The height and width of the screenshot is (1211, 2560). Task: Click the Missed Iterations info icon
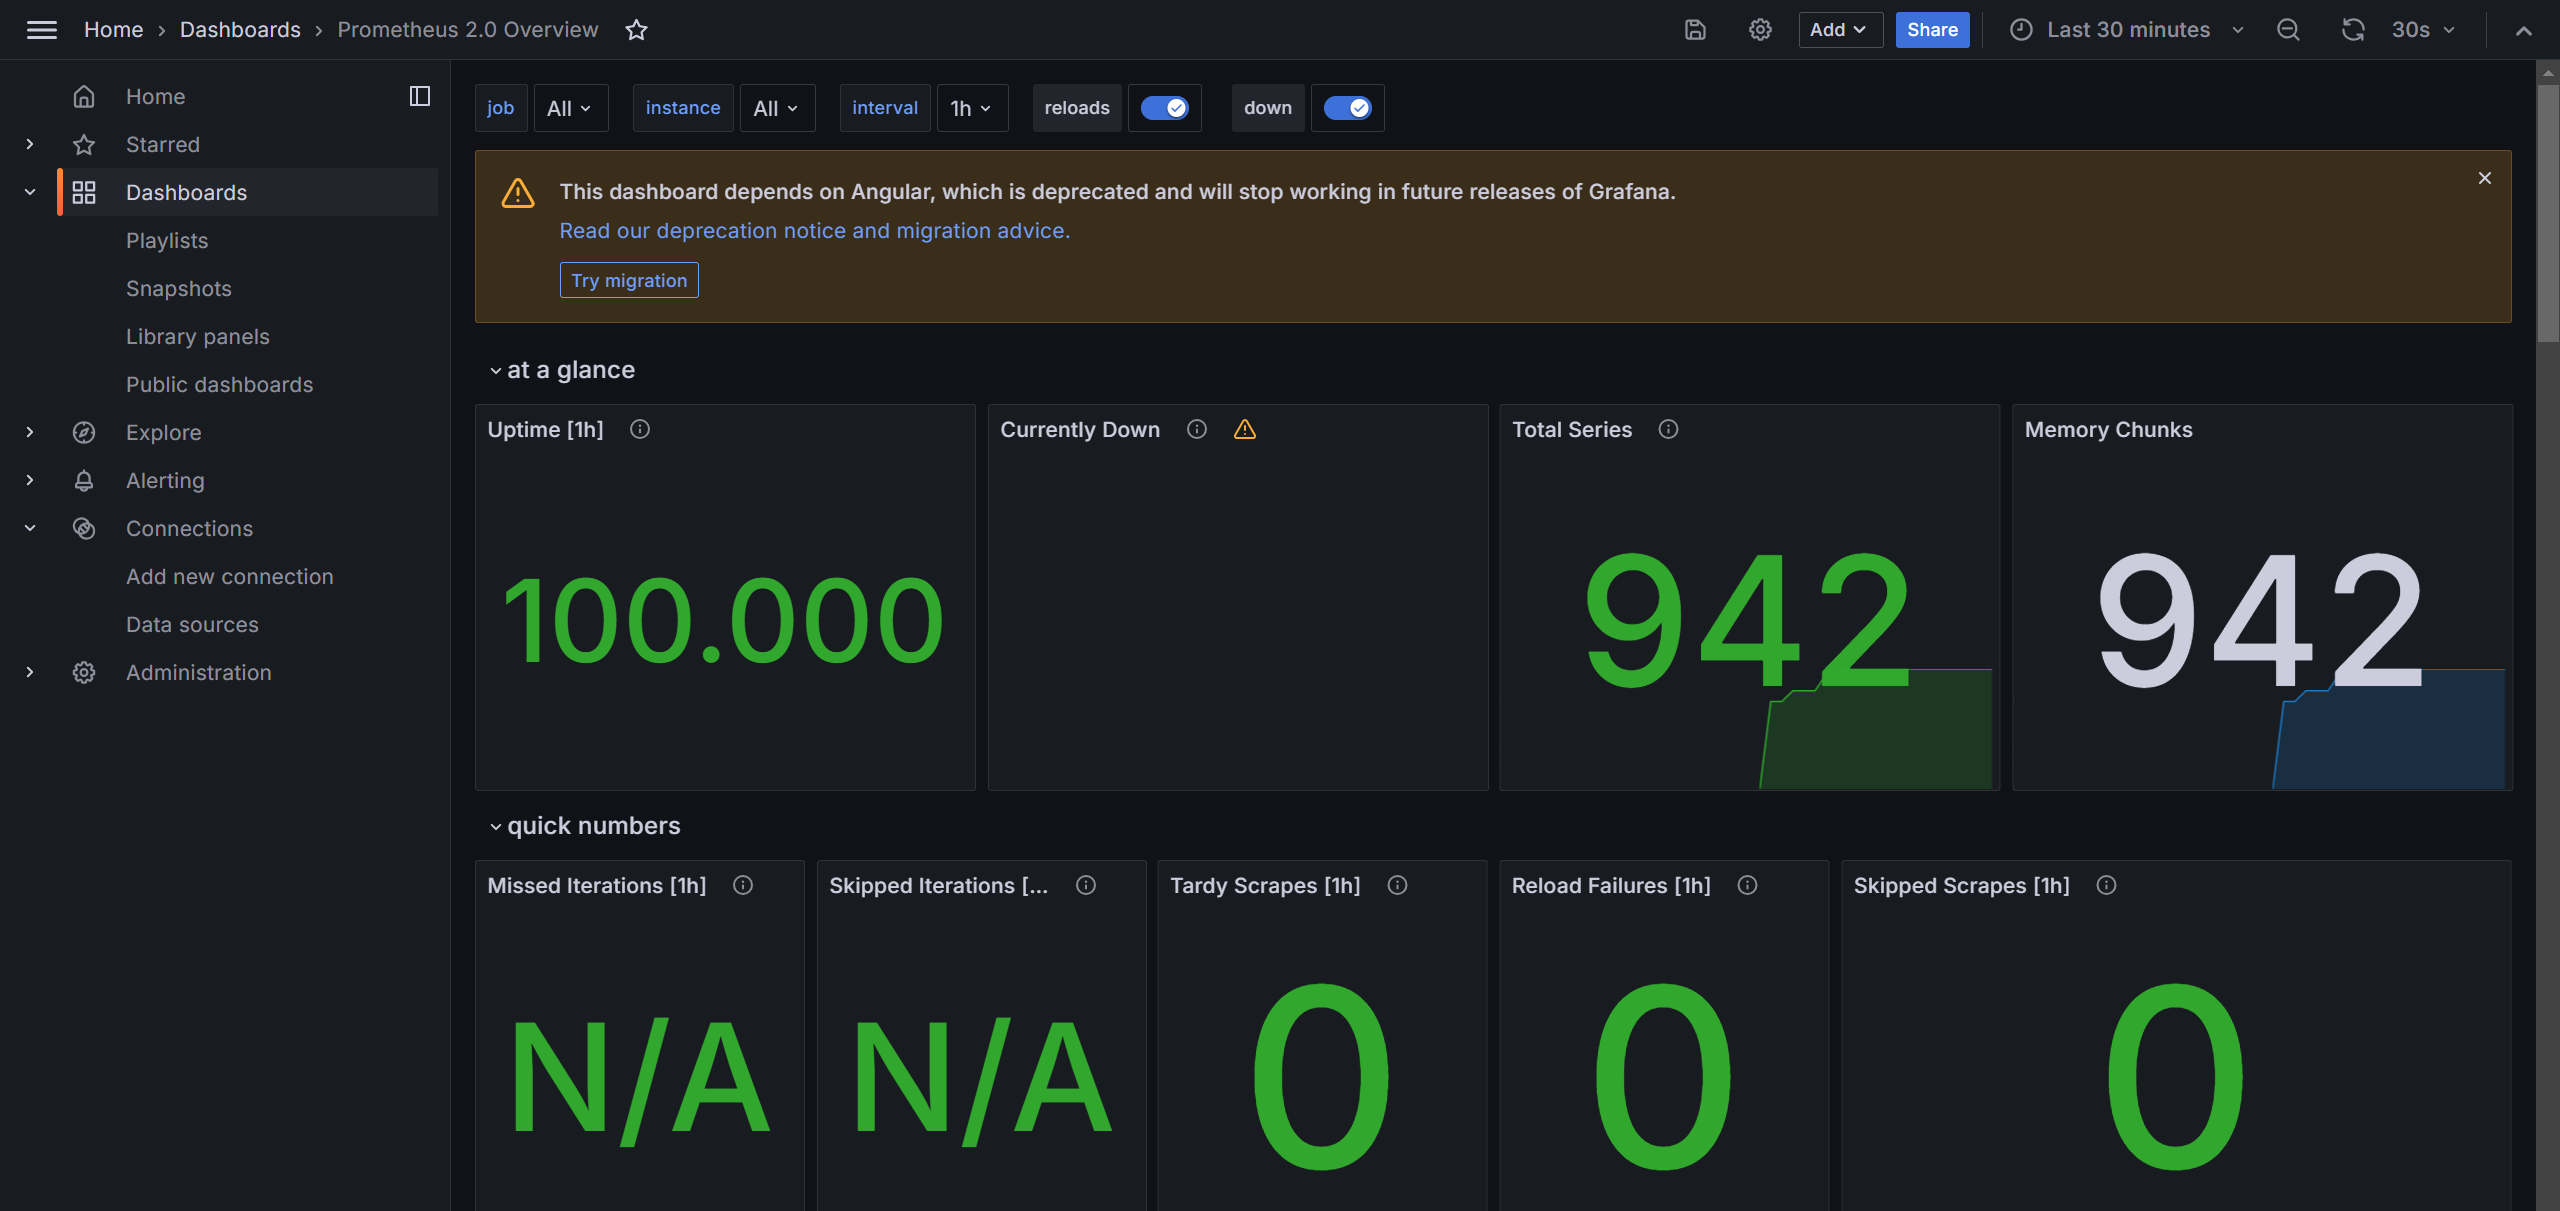(743, 885)
